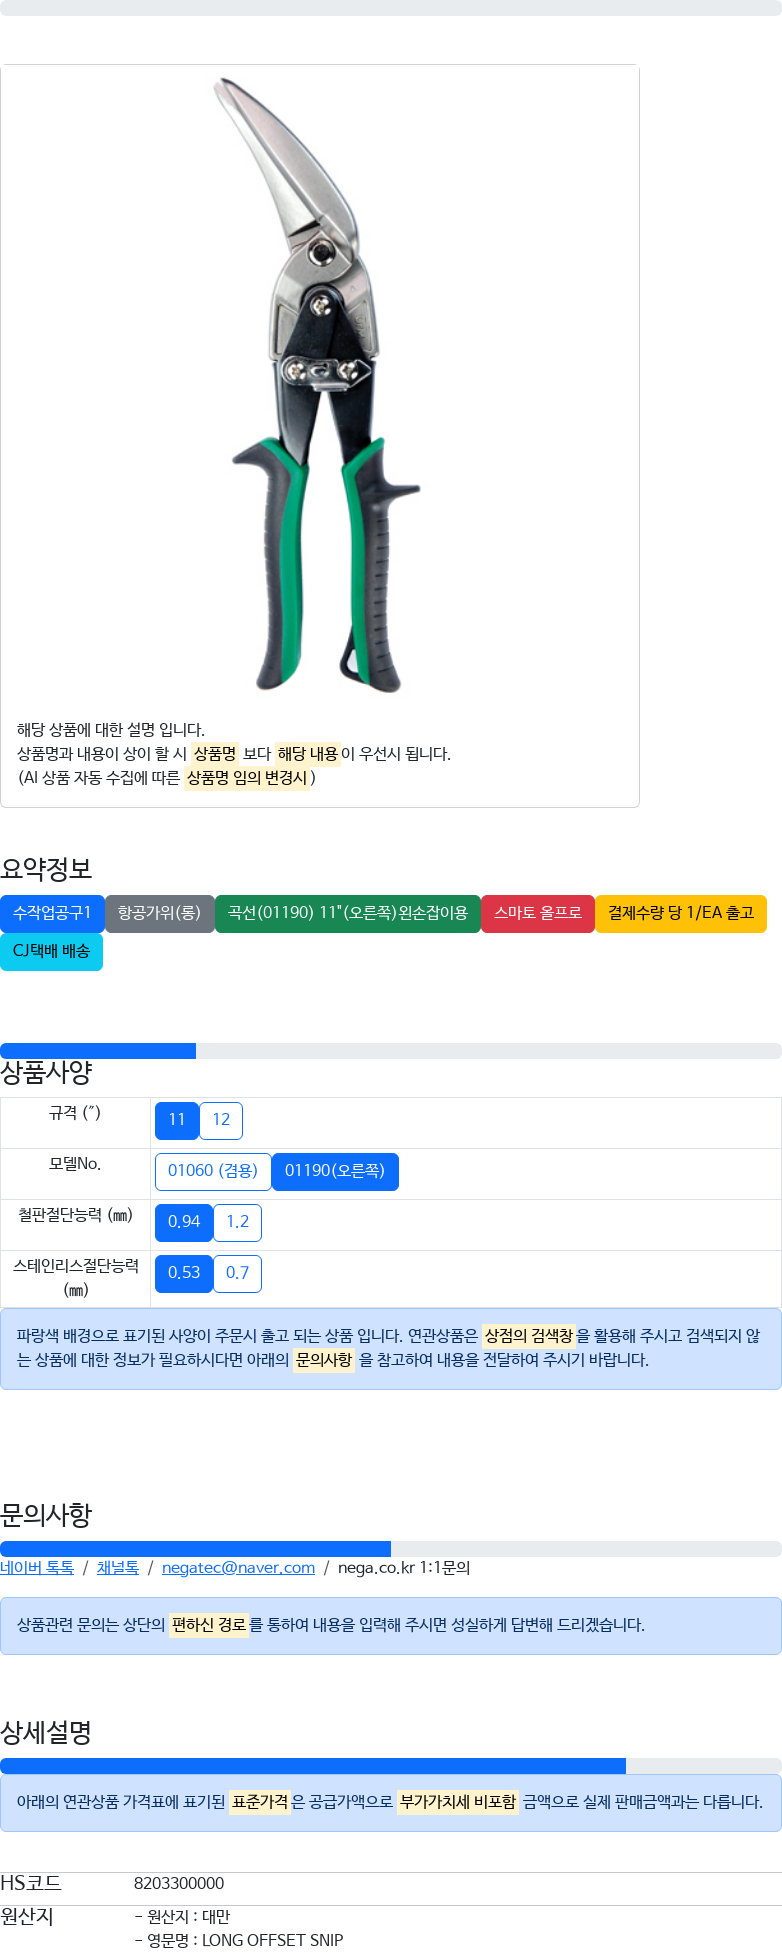Select the 수작업공구1 category tag

pyautogui.click(x=52, y=913)
